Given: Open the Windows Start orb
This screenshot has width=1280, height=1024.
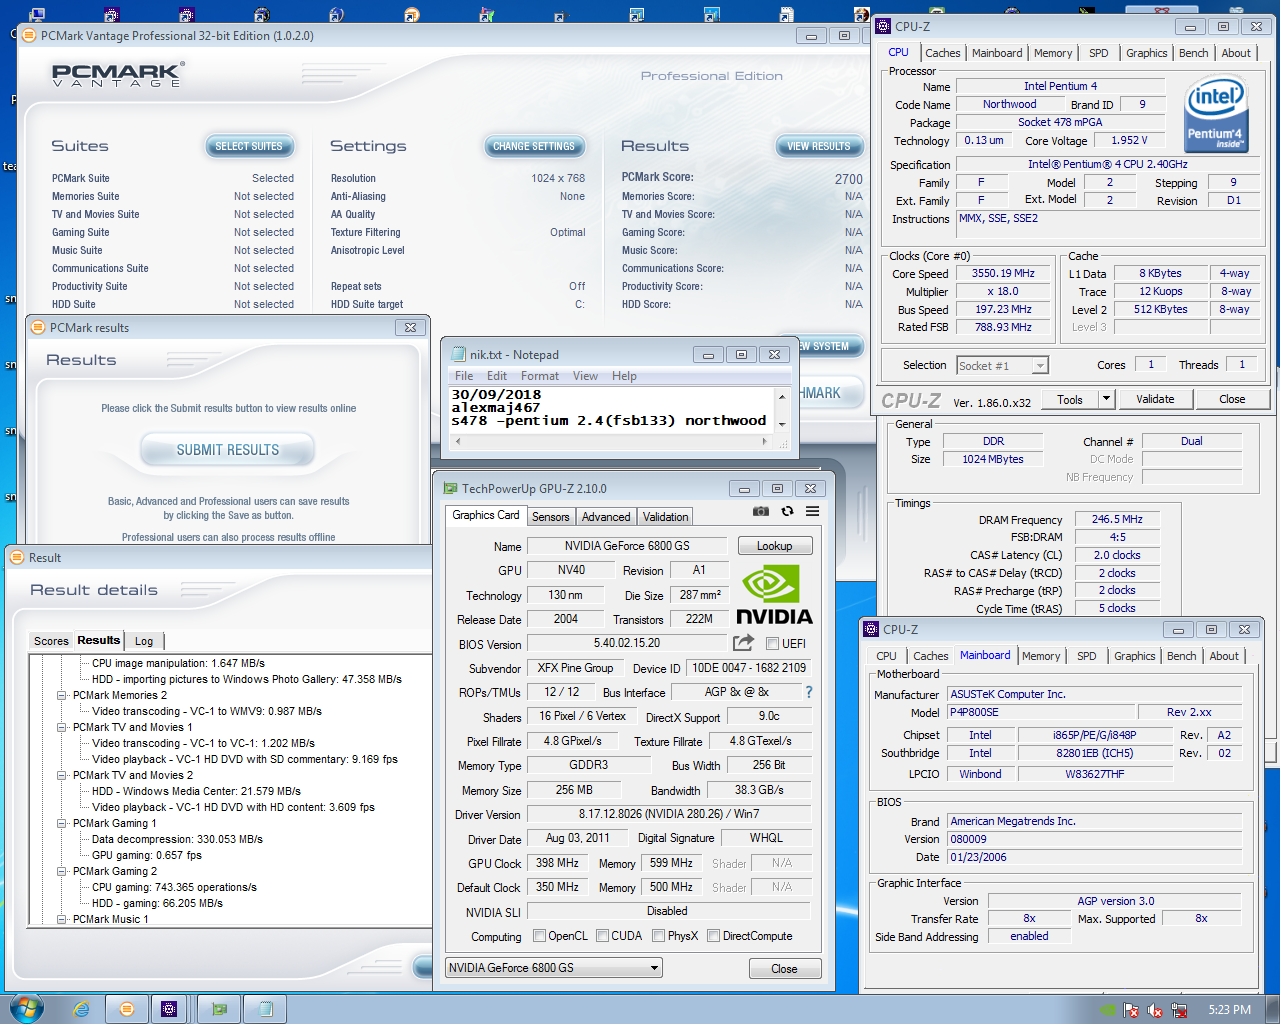Looking at the screenshot, I should [26, 1007].
